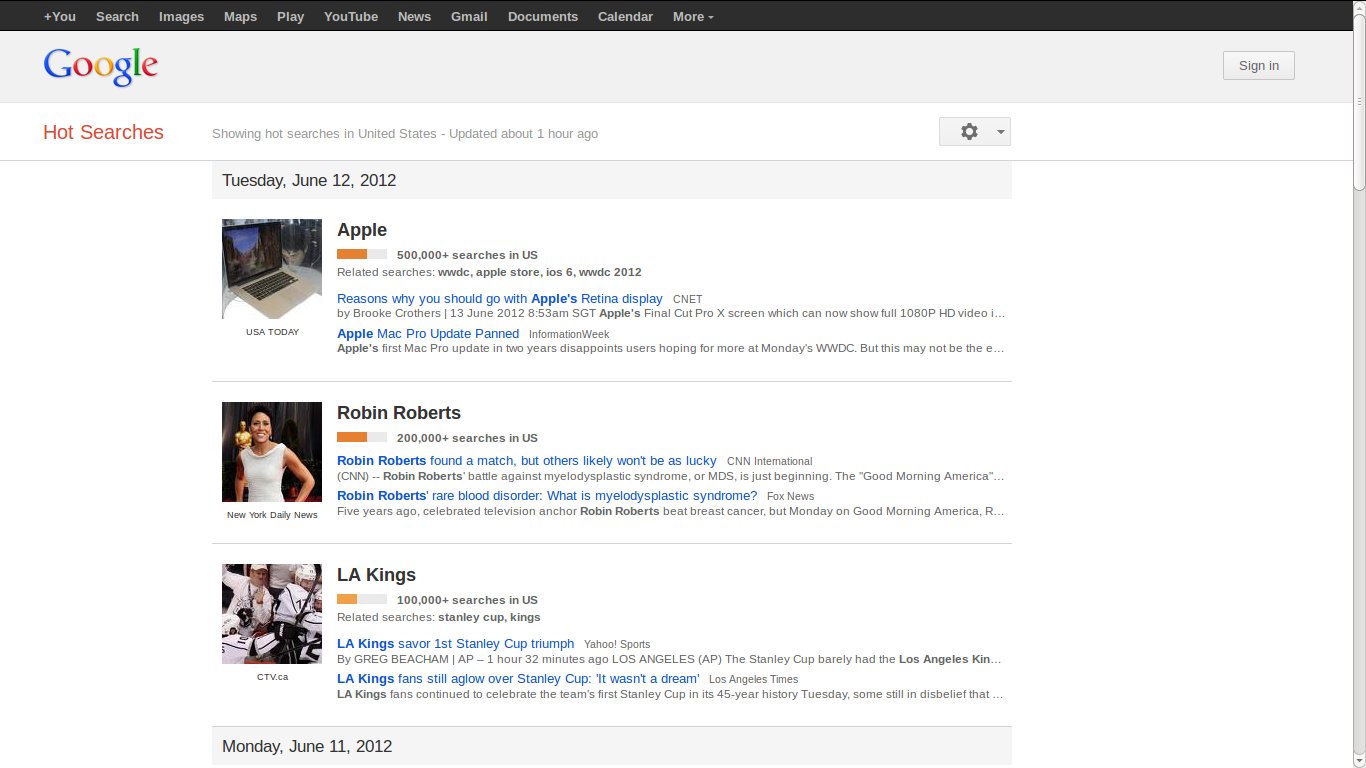This screenshot has height=768, width=1366.
Task: Click the Sign in button
Action: point(1258,66)
